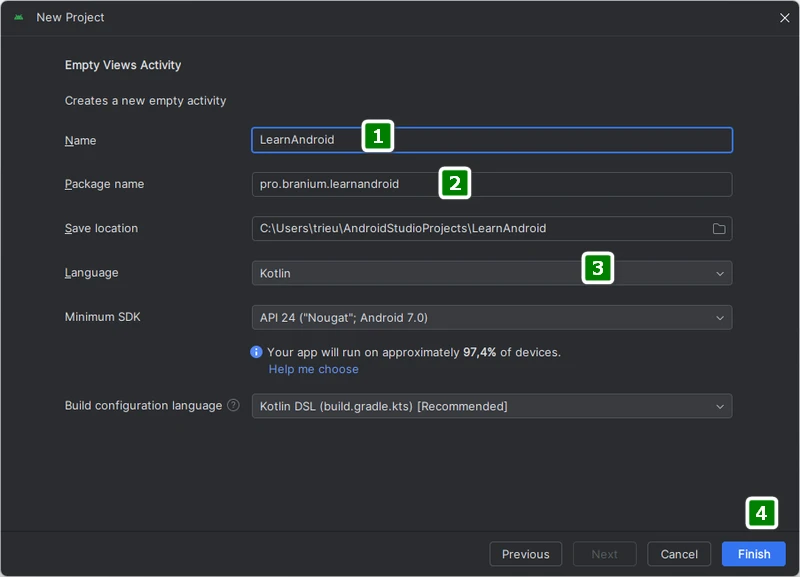Go back with the Previous button
800x577 pixels.
[x=525, y=554]
